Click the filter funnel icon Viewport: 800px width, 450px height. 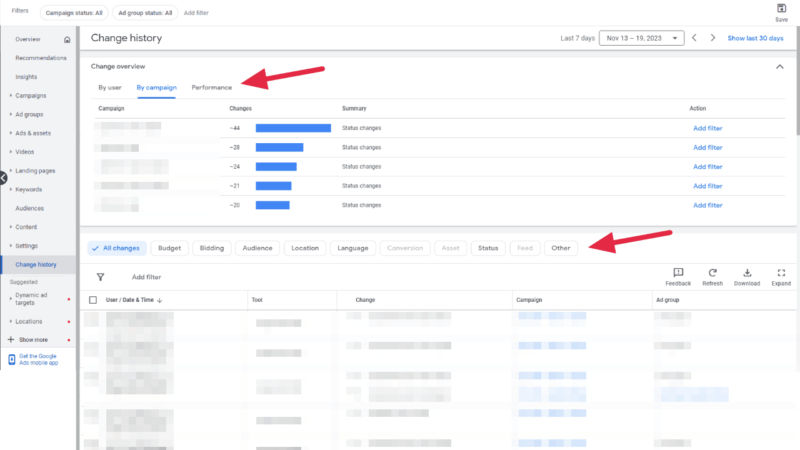[101, 277]
